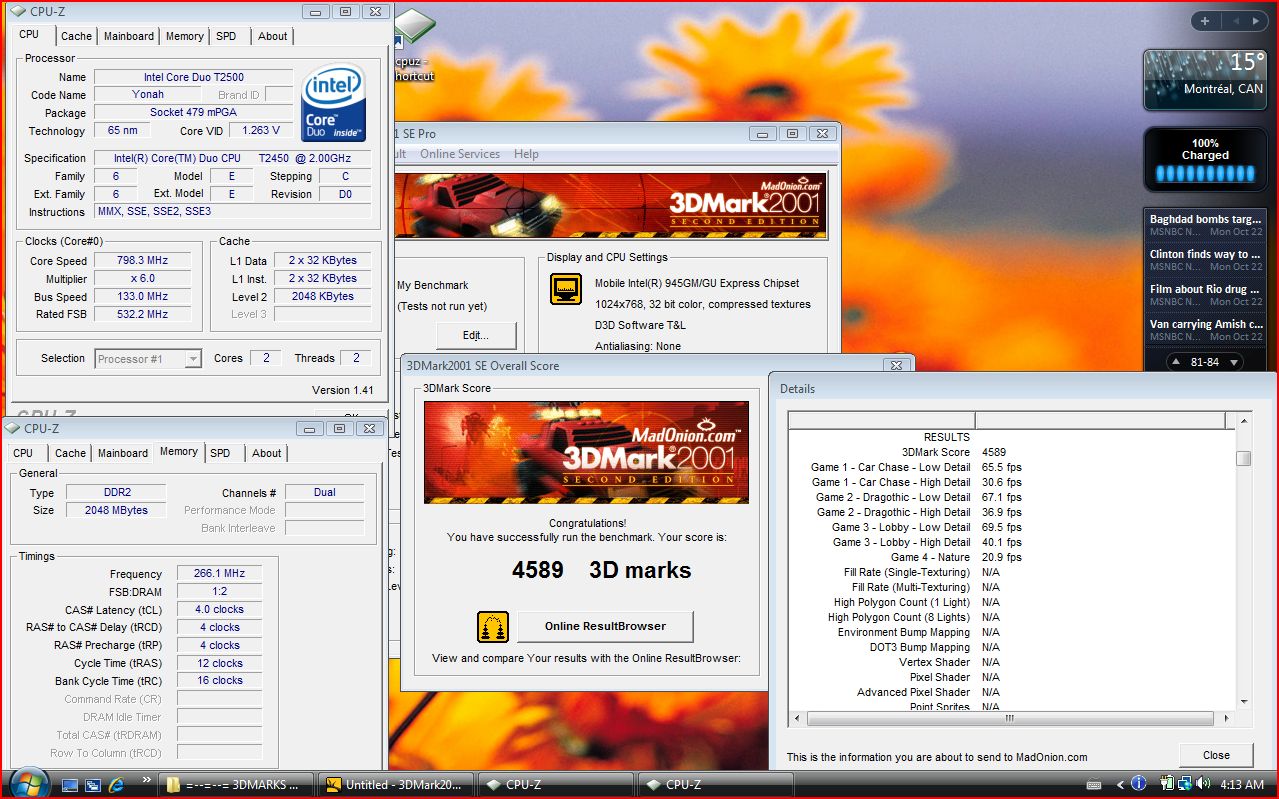The width and height of the screenshot is (1279, 799).
Task: Click the Details list vertical scrollbar thumb
Action: click(x=1243, y=458)
